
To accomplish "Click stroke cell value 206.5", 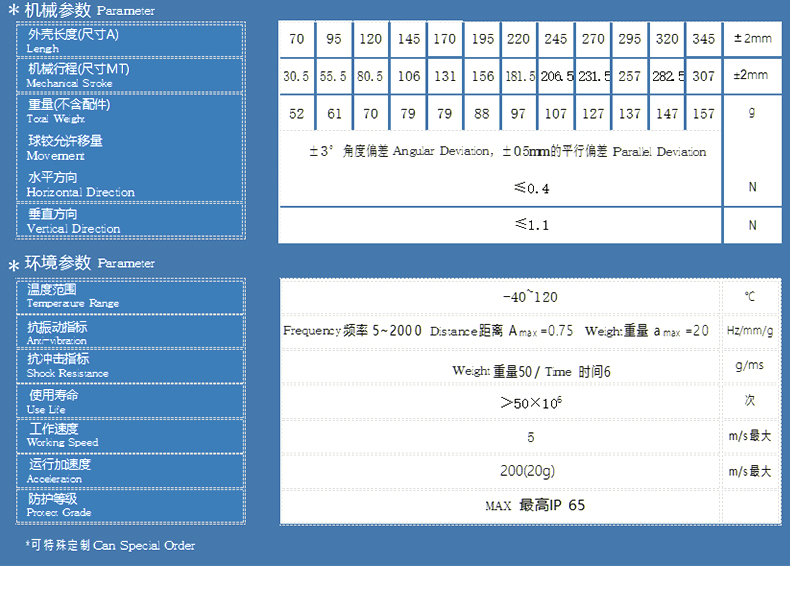I will point(557,76).
